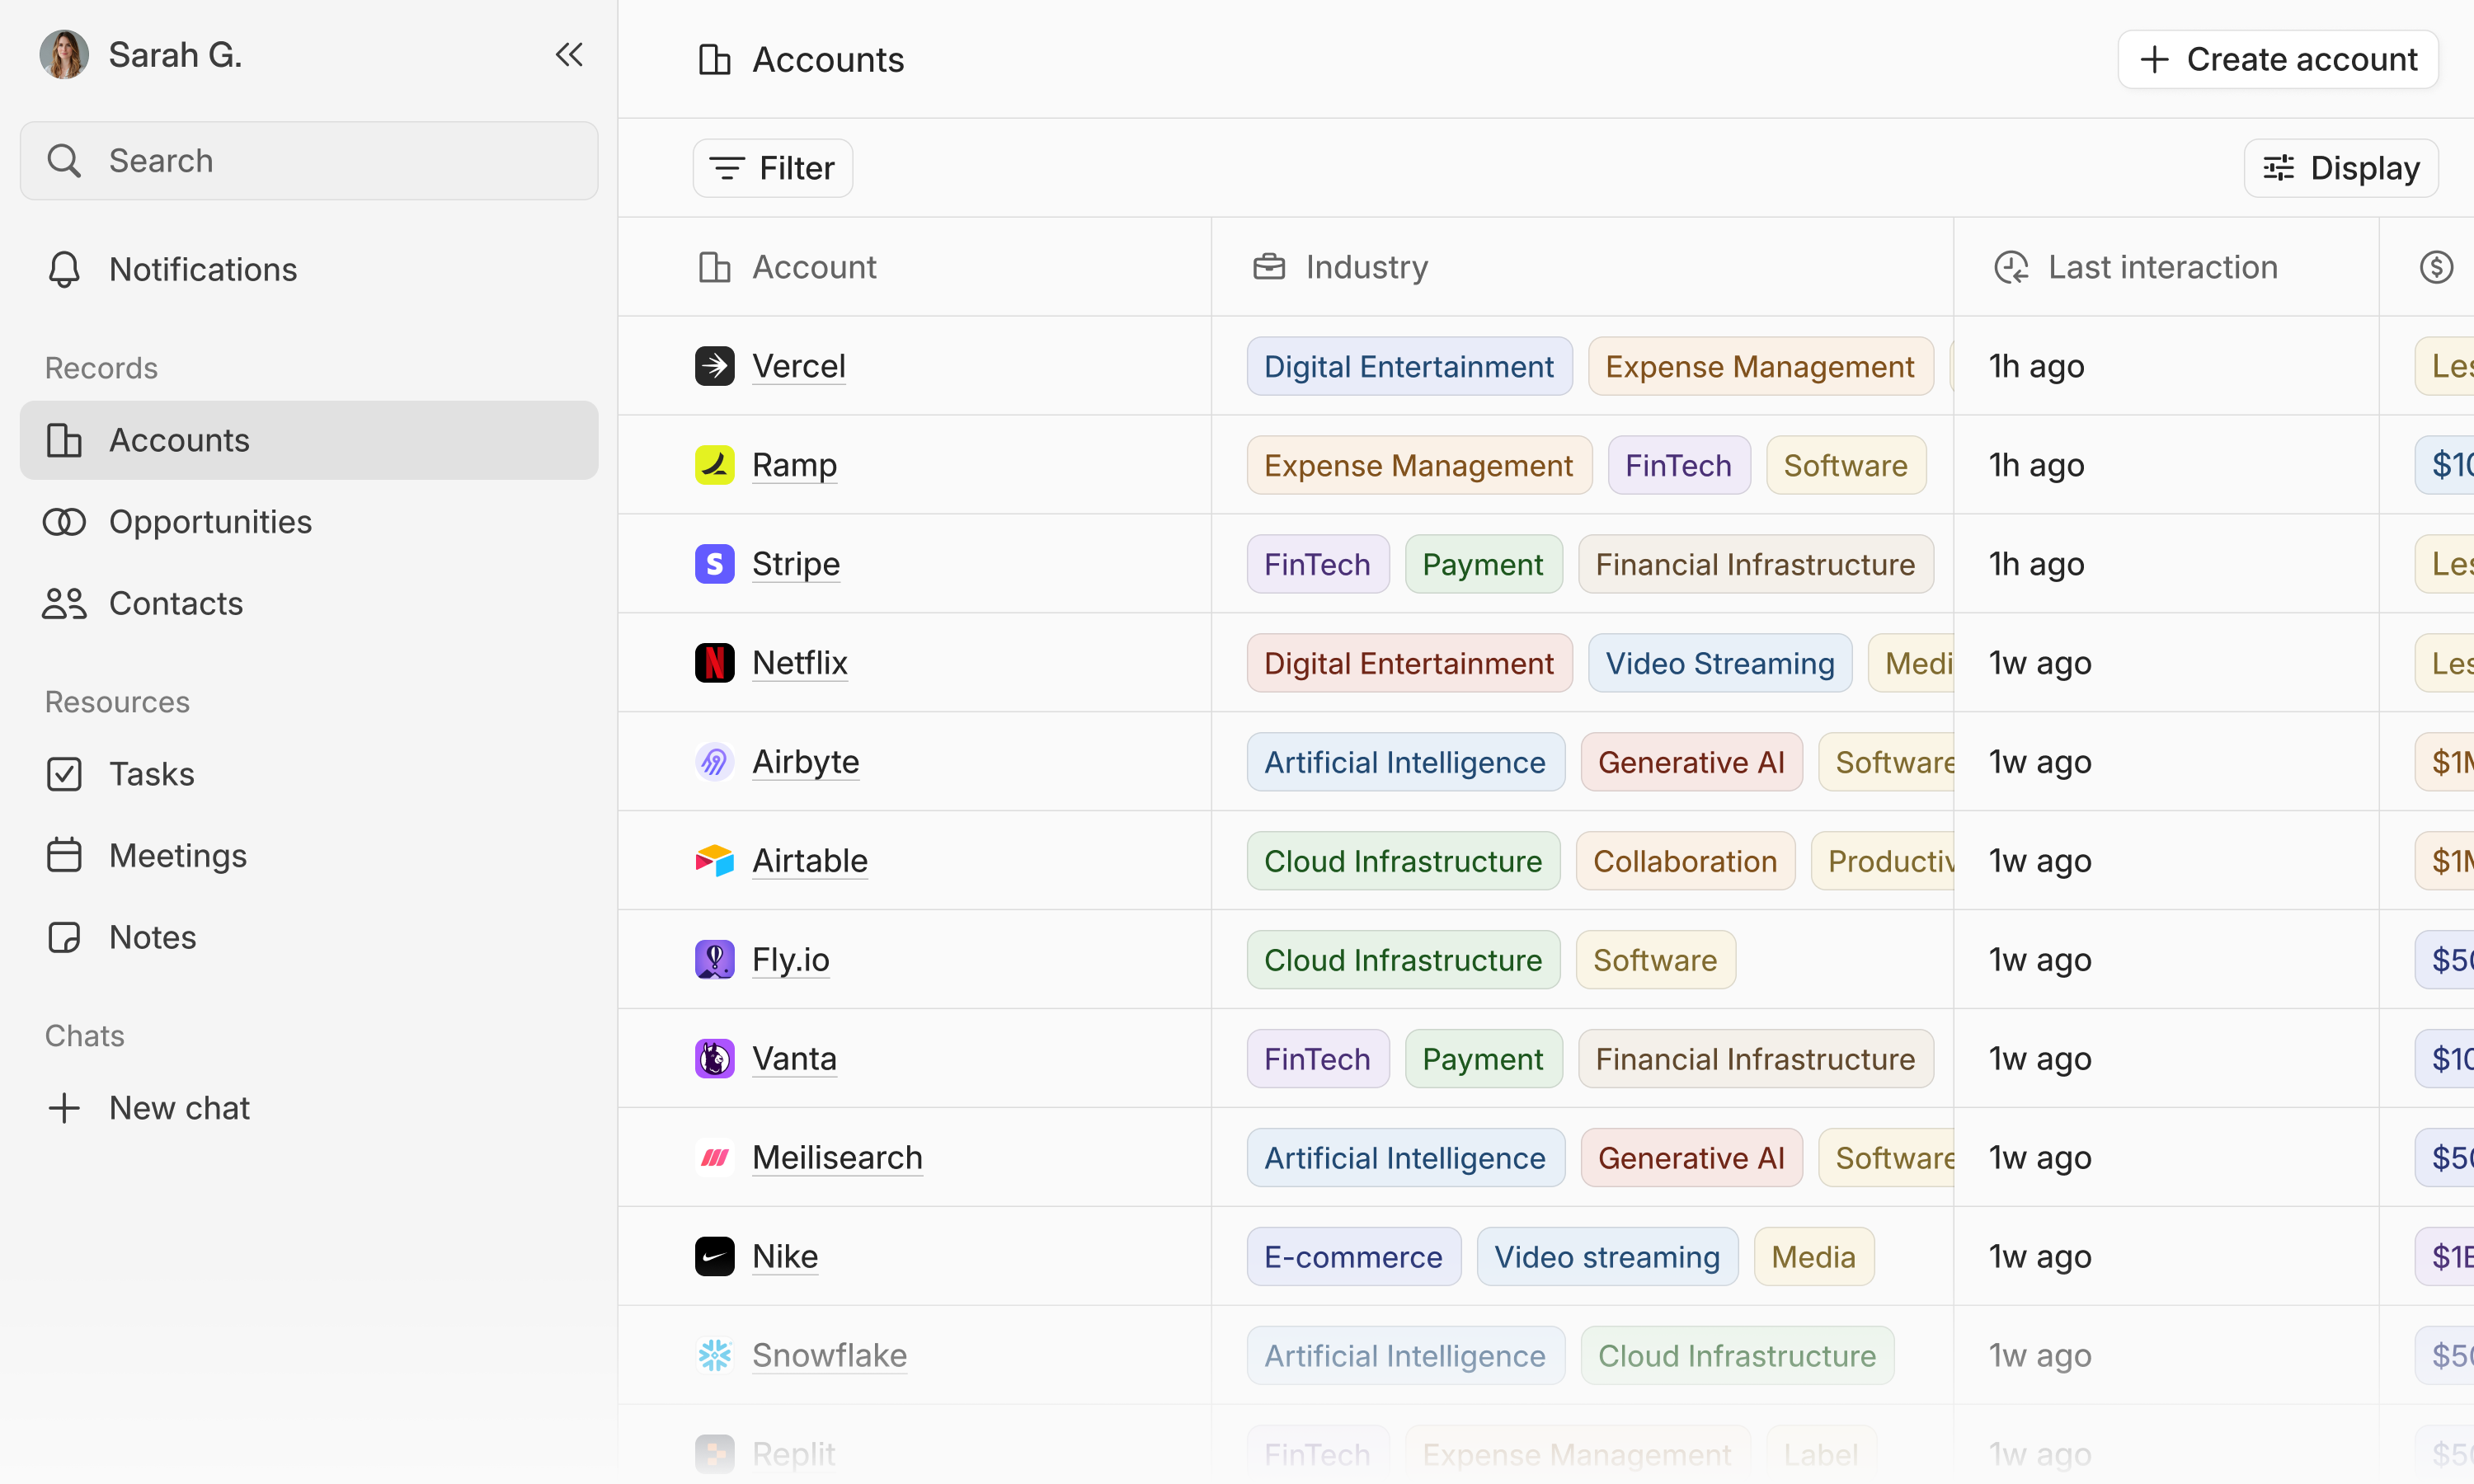Click Sarah G.'s profile avatar
2474x1484 pixels.
(x=64, y=54)
